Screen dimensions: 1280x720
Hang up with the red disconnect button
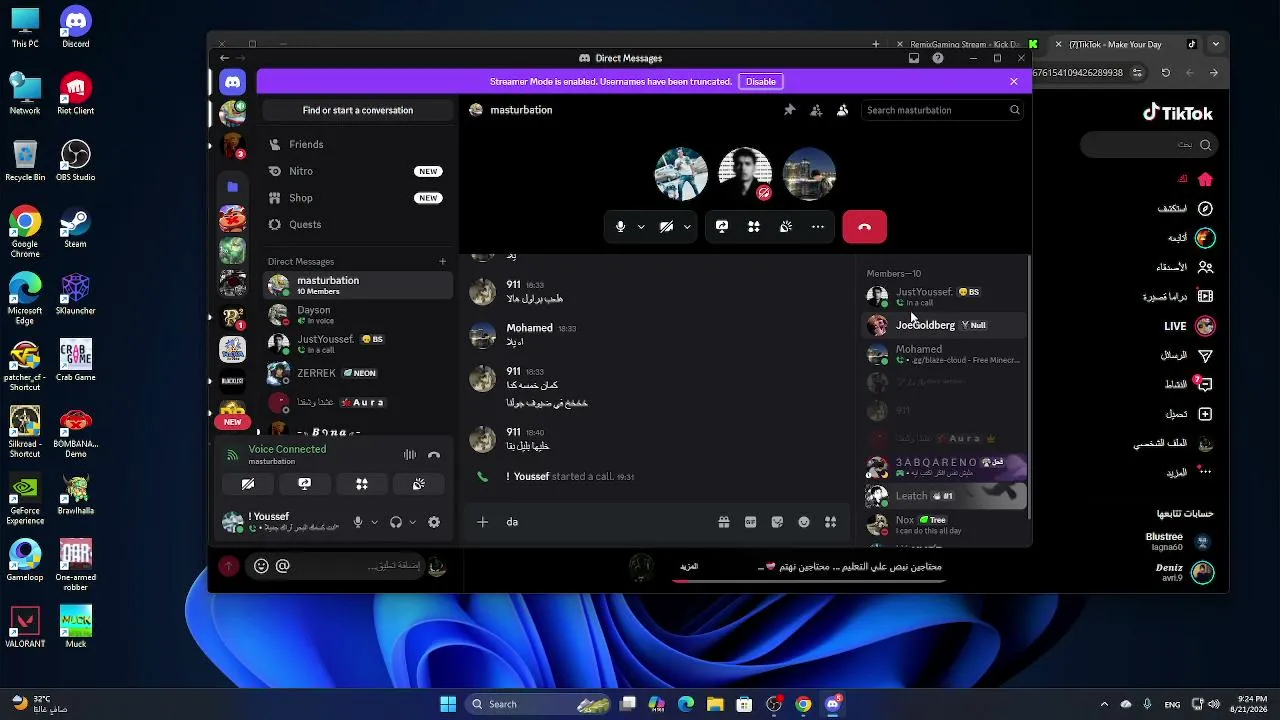[865, 227]
